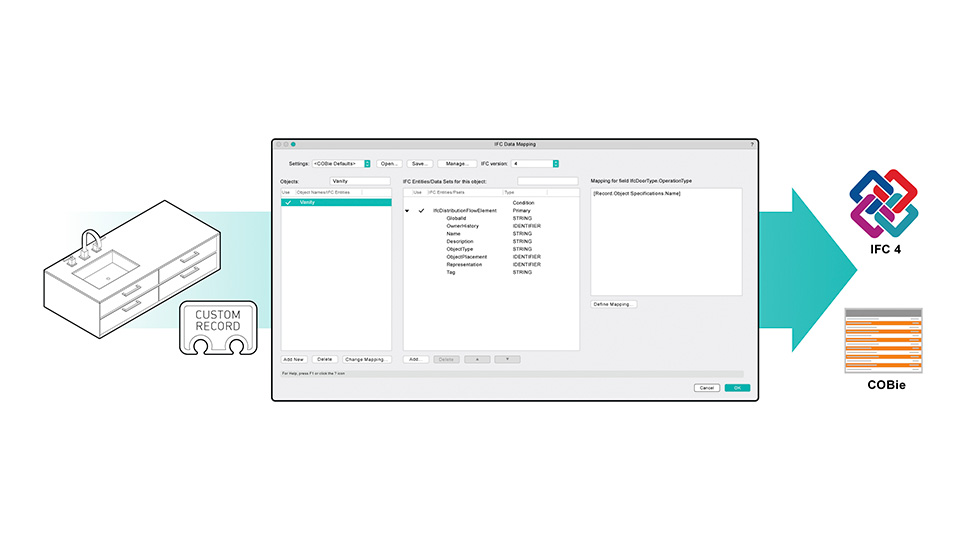The image size is (960, 540).
Task: Click the Type column header
Action: [x=509, y=192]
